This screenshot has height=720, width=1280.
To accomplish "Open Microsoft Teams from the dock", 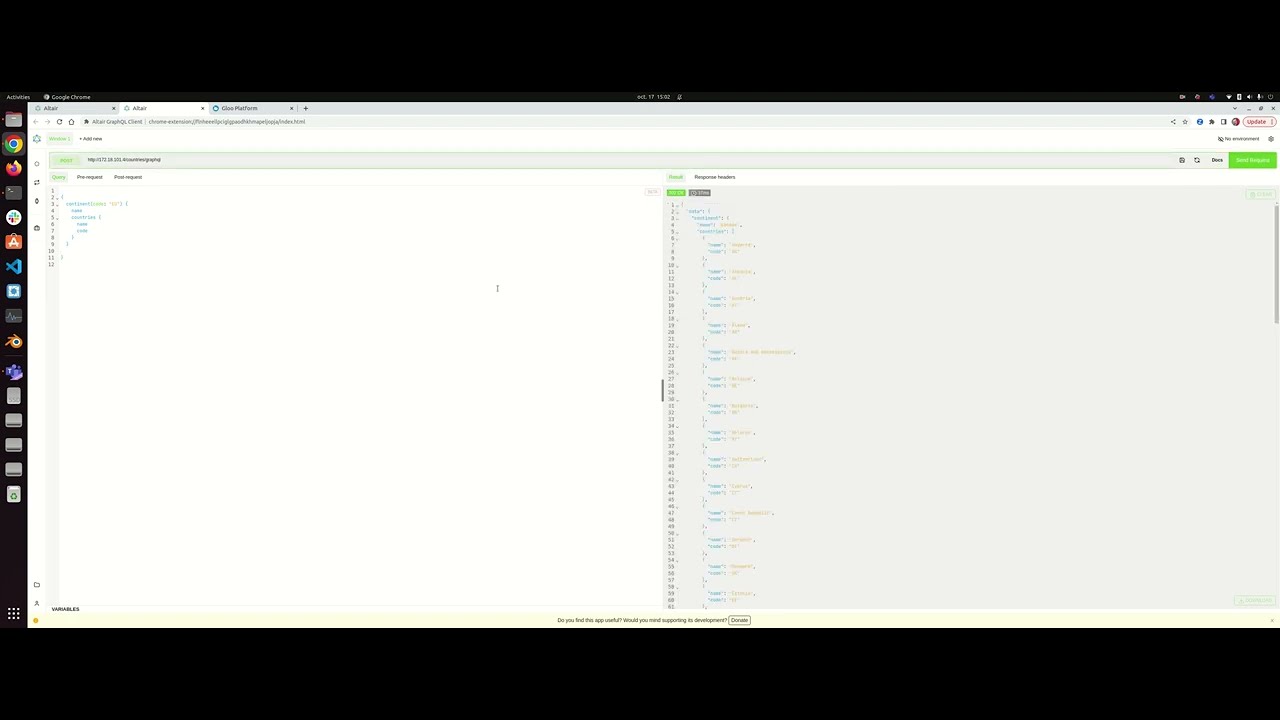I will click(x=13, y=371).
